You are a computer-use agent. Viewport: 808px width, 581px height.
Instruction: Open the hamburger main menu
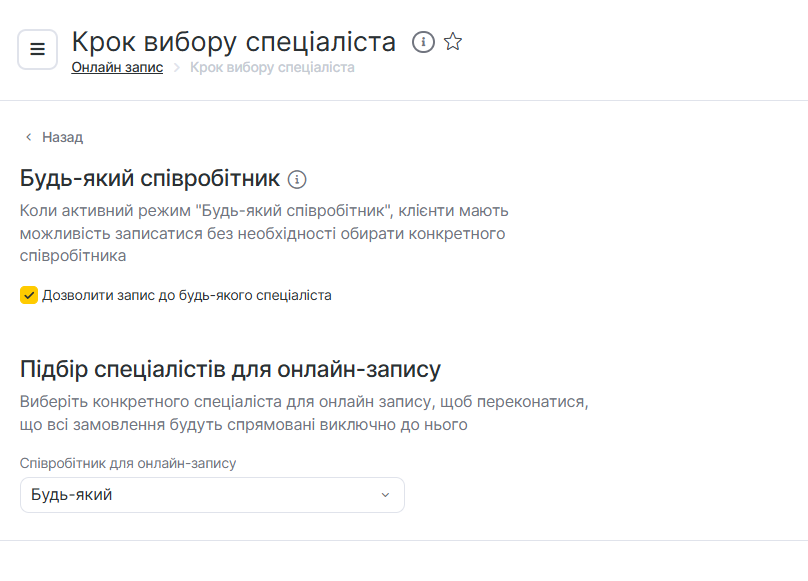37,49
